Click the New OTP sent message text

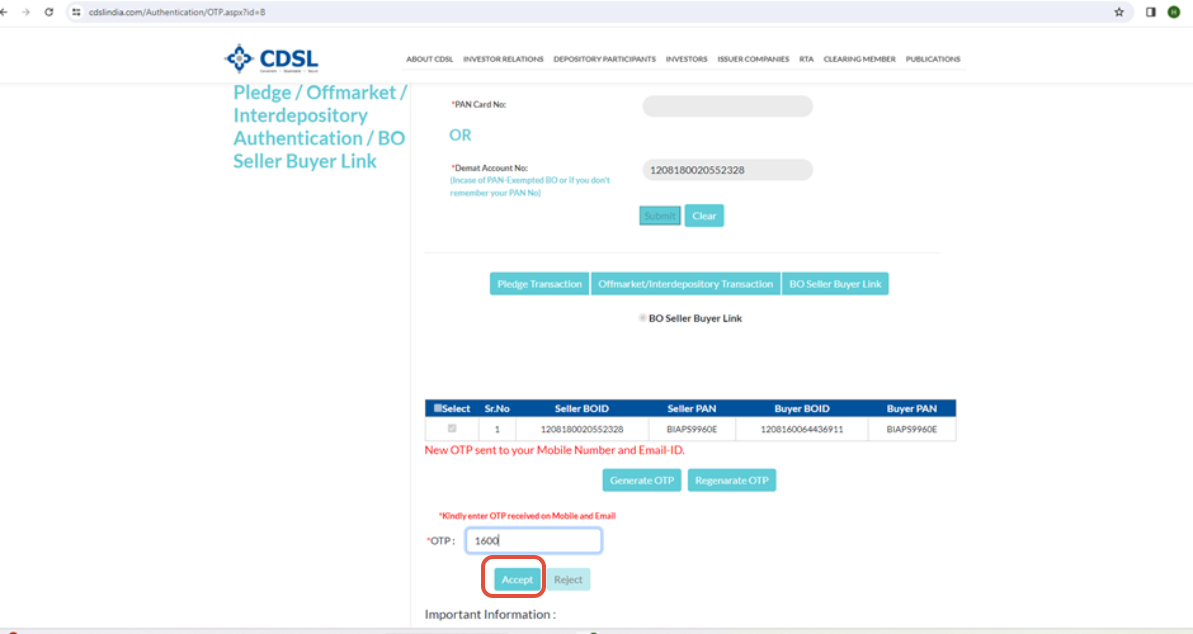[555, 450]
